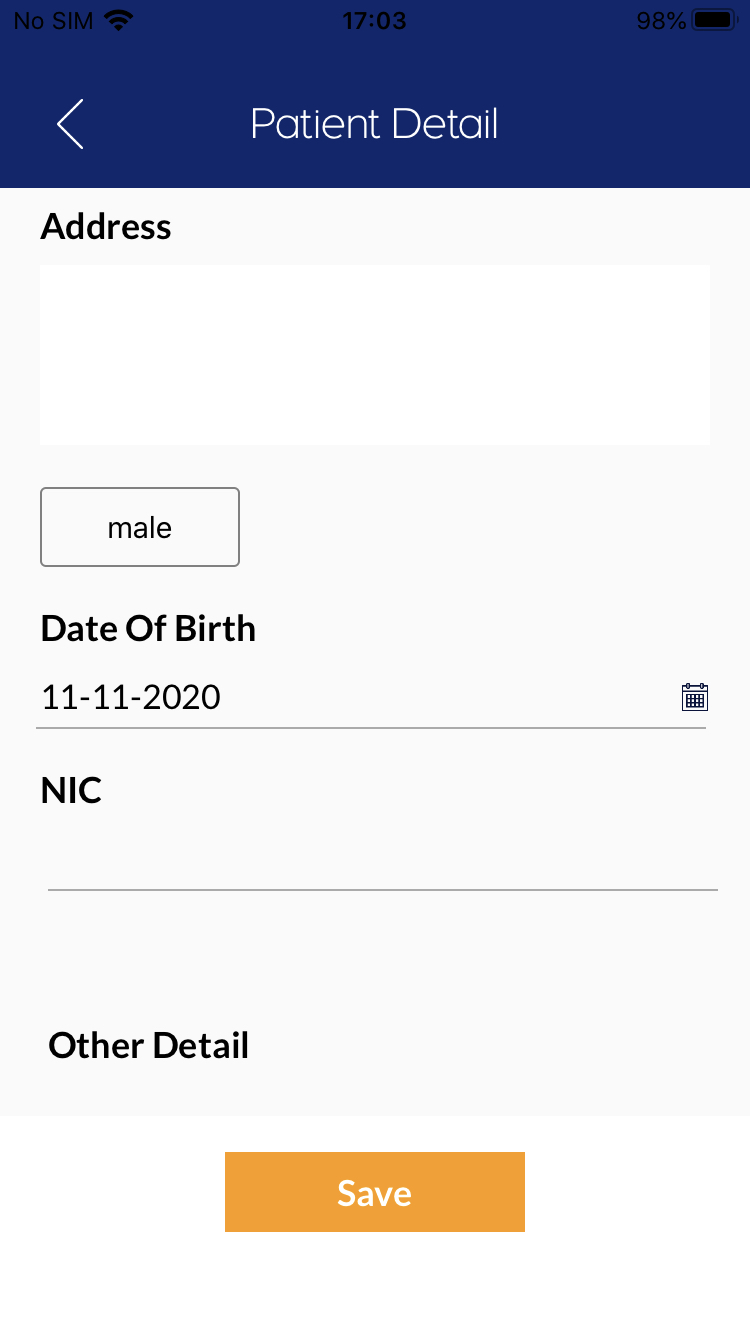
Task: Click inside the Address text box
Action: tap(375, 355)
